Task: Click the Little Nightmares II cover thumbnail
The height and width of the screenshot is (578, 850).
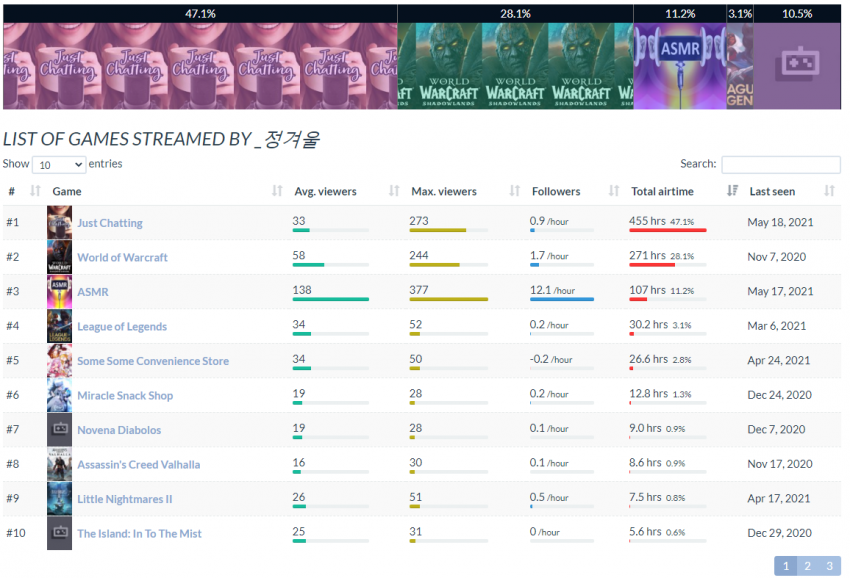Action: click(59, 499)
